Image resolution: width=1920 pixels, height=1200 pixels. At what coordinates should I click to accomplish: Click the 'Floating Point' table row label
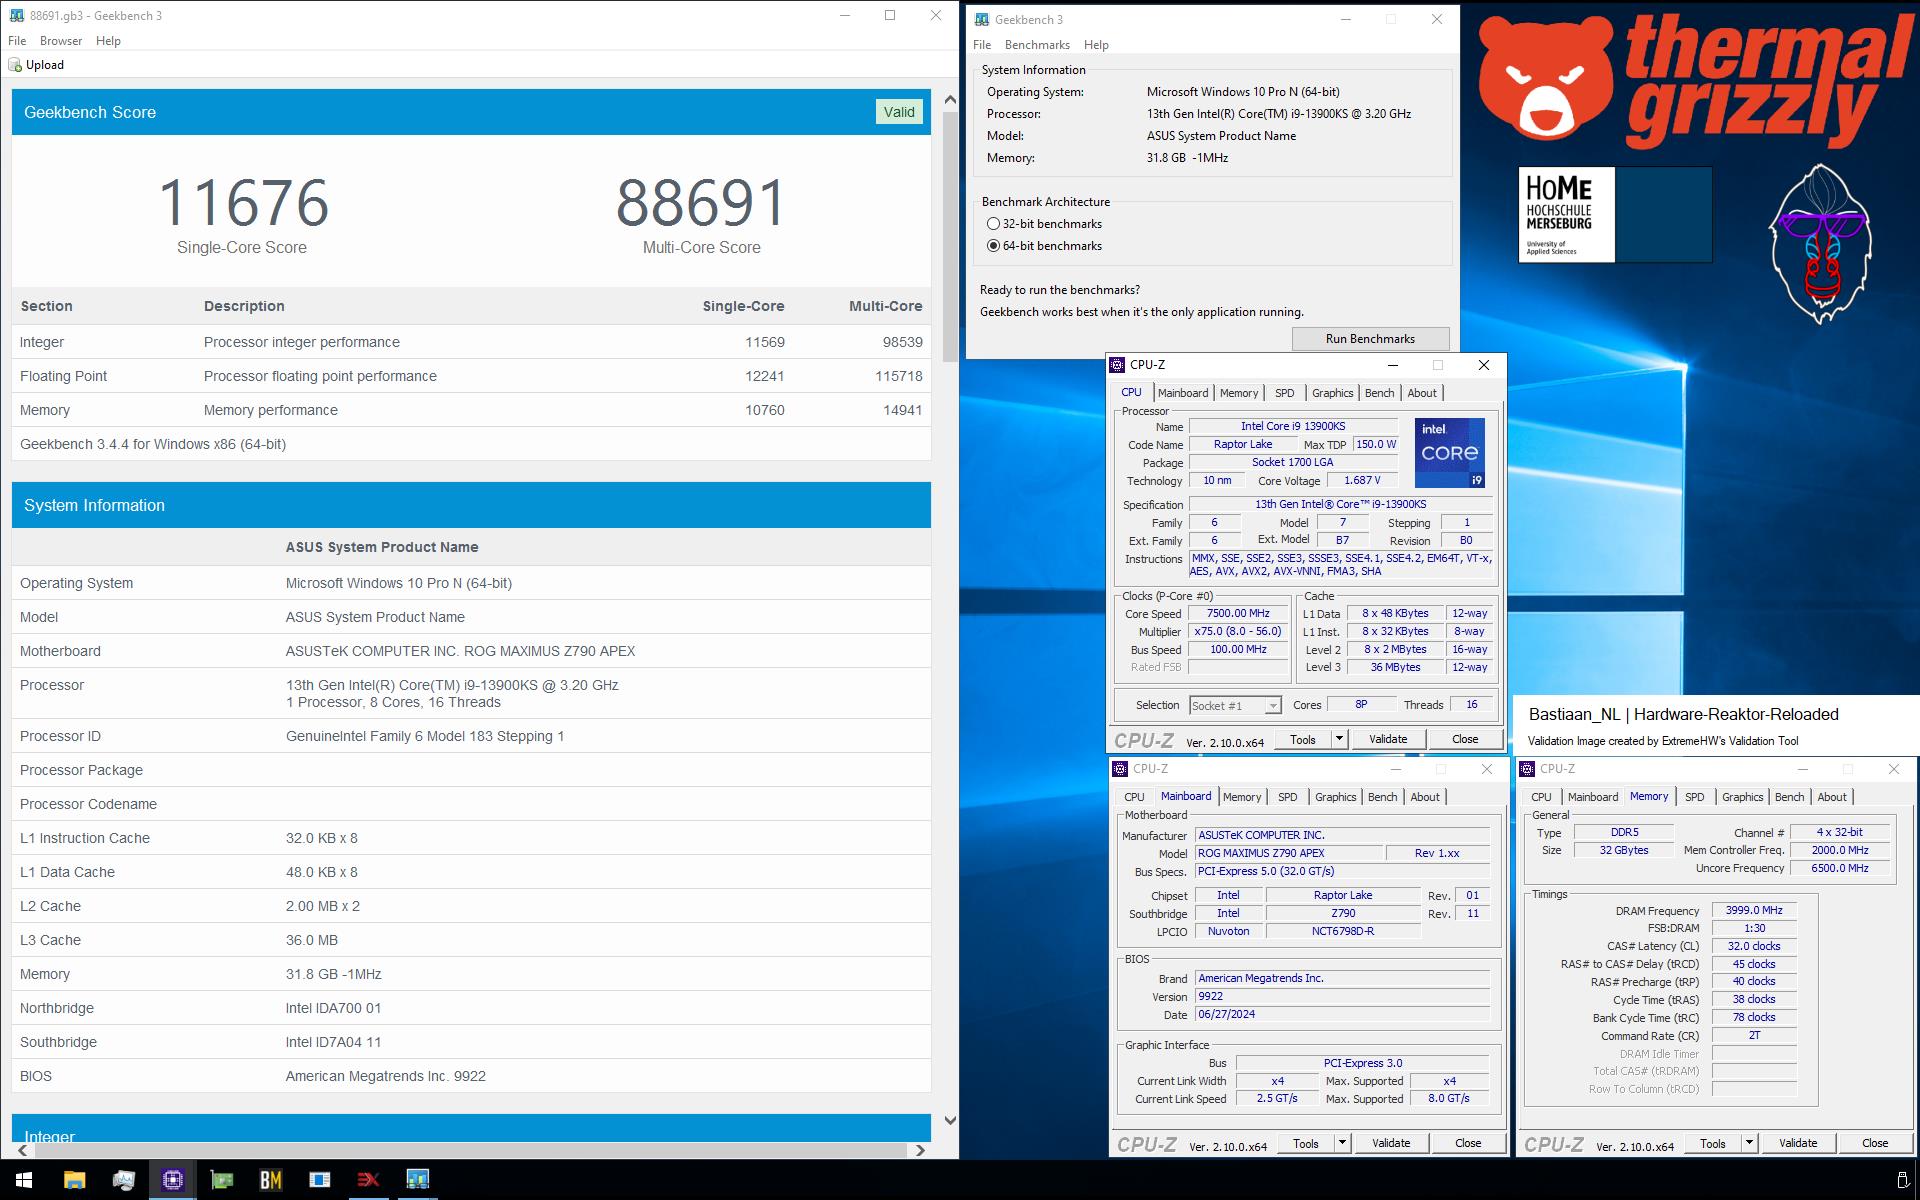click(63, 376)
